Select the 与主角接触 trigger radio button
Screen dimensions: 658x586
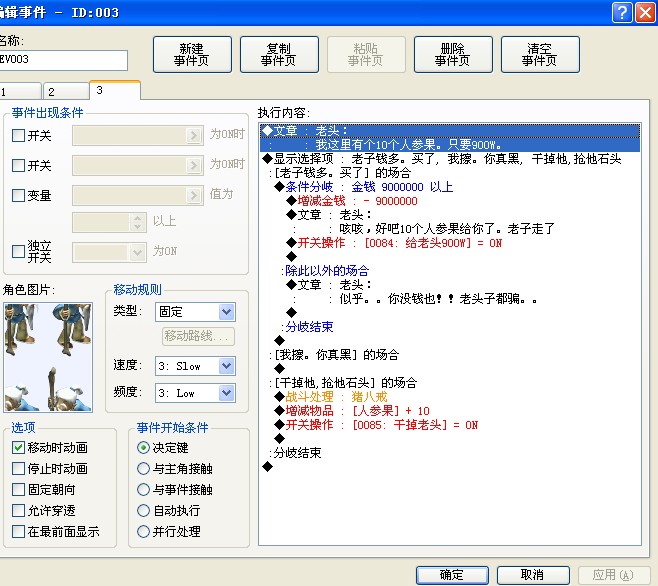point(144,468)
